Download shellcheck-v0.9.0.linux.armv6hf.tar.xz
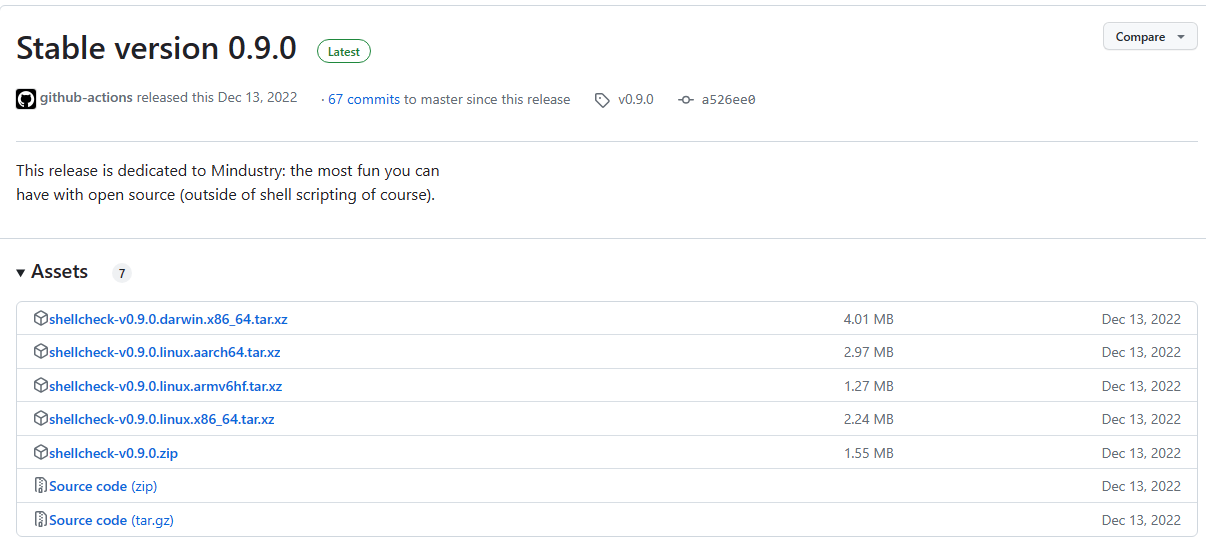 [x=166, y=386]
